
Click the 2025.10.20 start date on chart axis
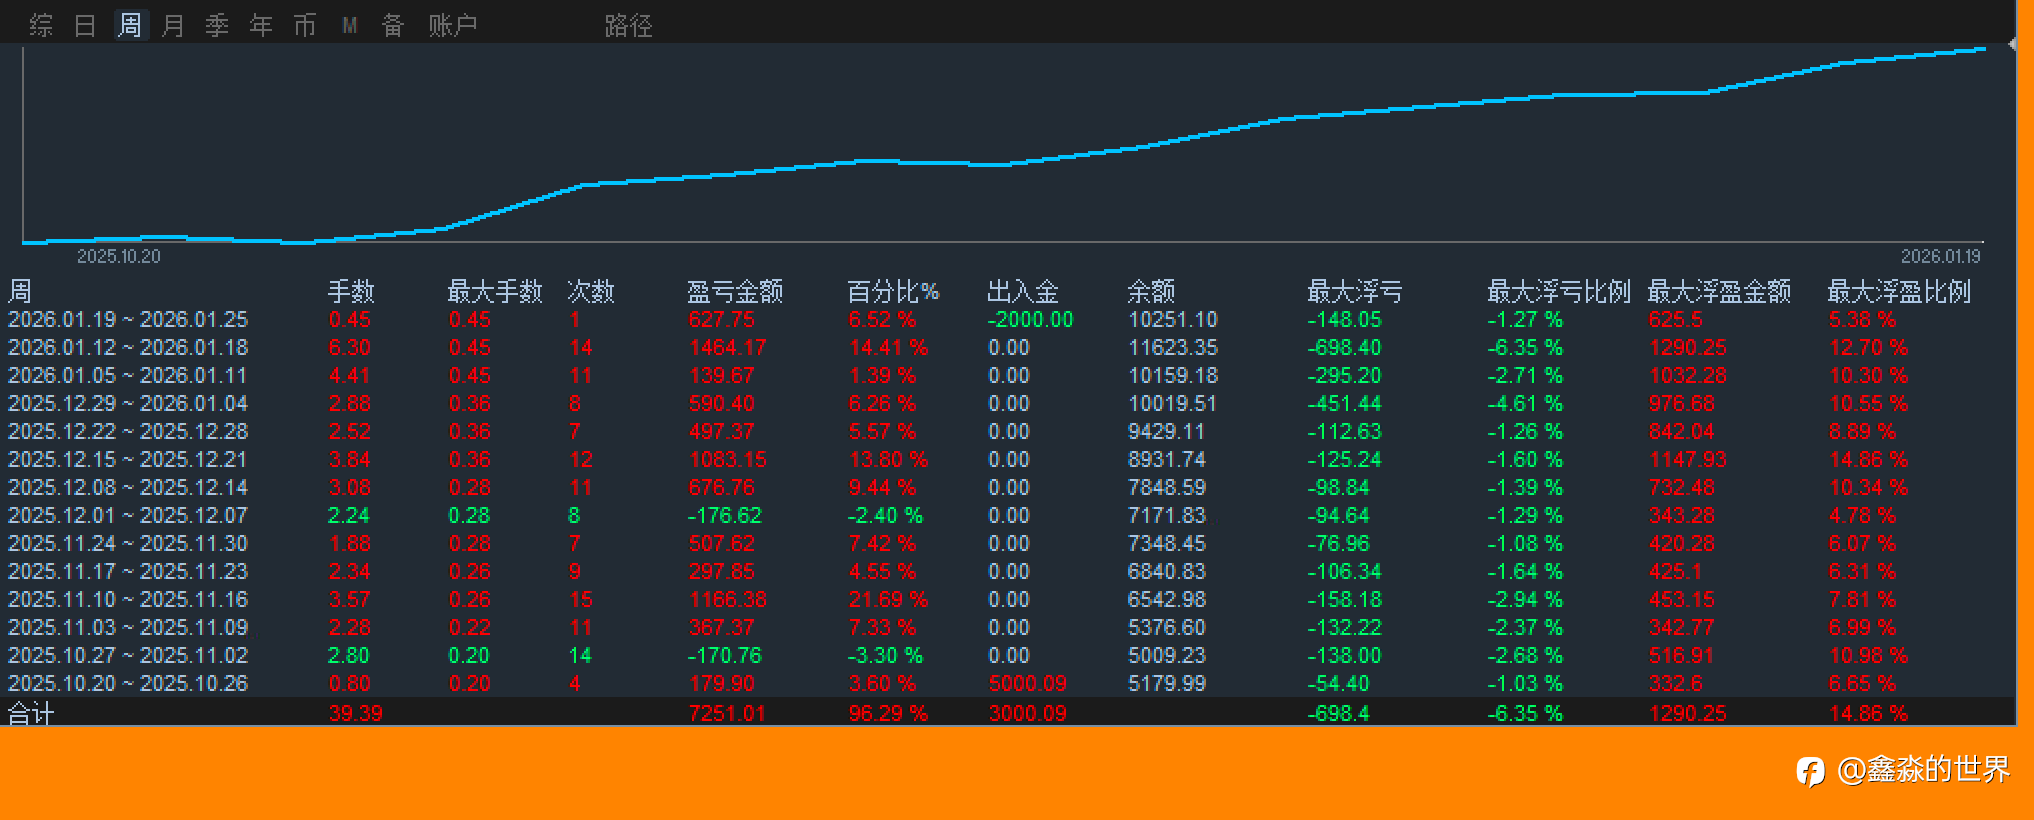click(x=119, y=256)
